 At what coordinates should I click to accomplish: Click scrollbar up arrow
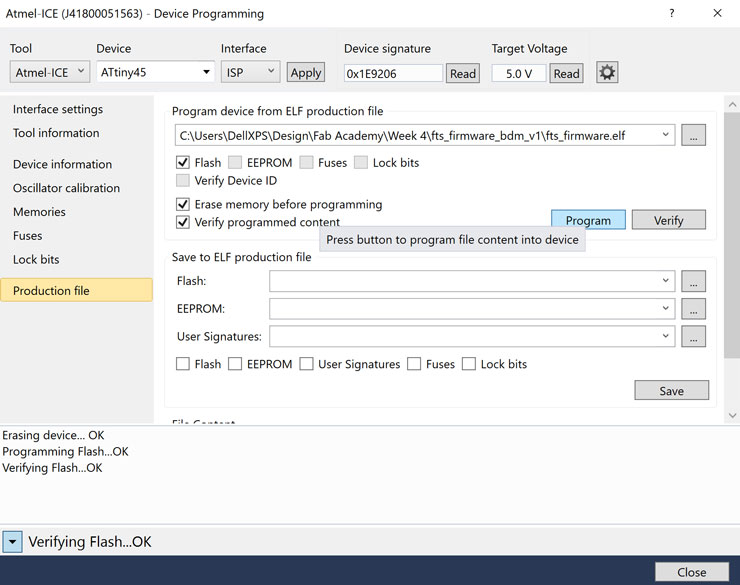coord(732,104)
